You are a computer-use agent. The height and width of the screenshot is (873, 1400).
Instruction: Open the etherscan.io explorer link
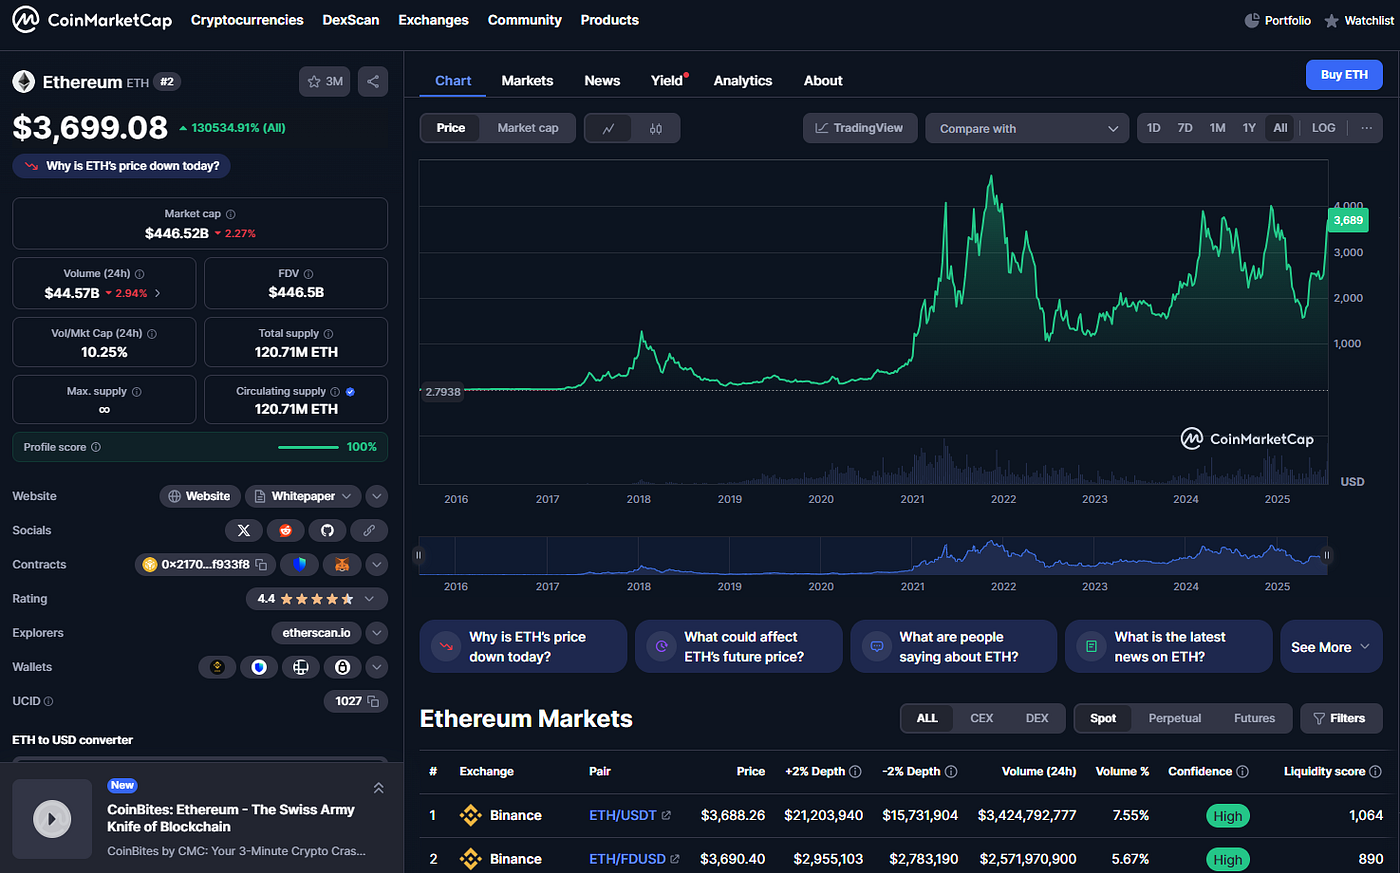tap(316, 633)
